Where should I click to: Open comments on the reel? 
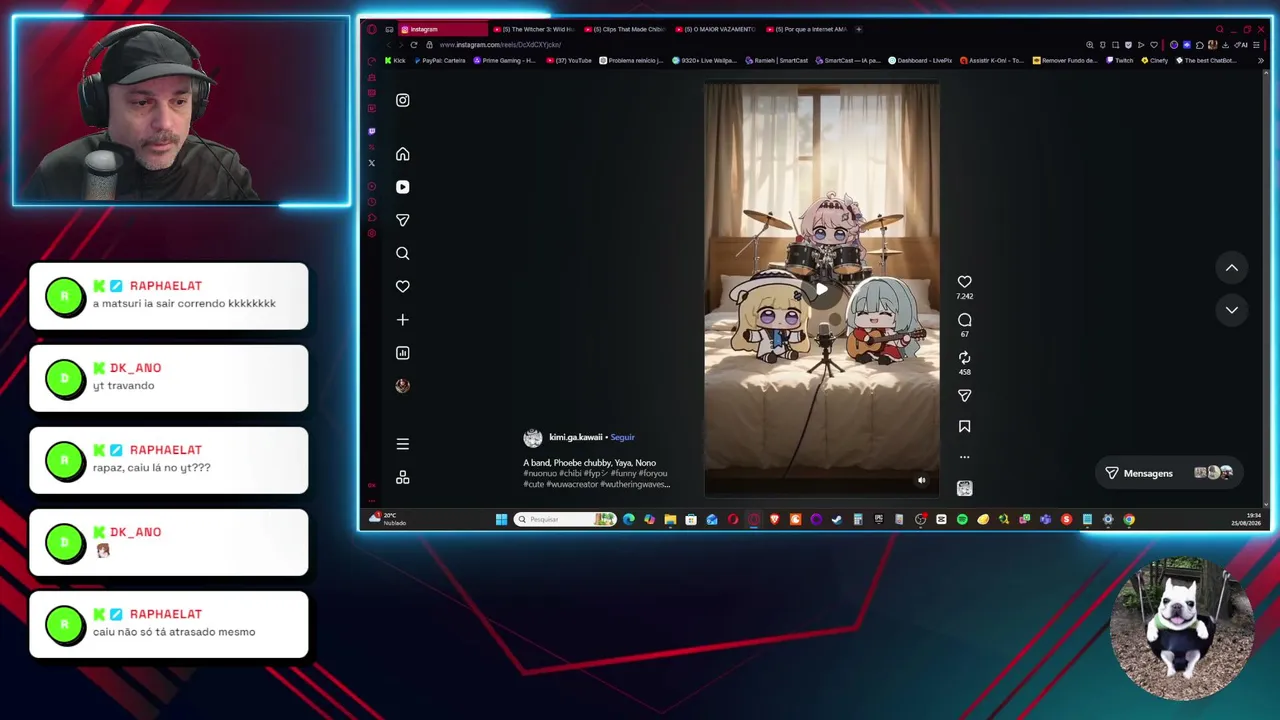tap(964, 320)
